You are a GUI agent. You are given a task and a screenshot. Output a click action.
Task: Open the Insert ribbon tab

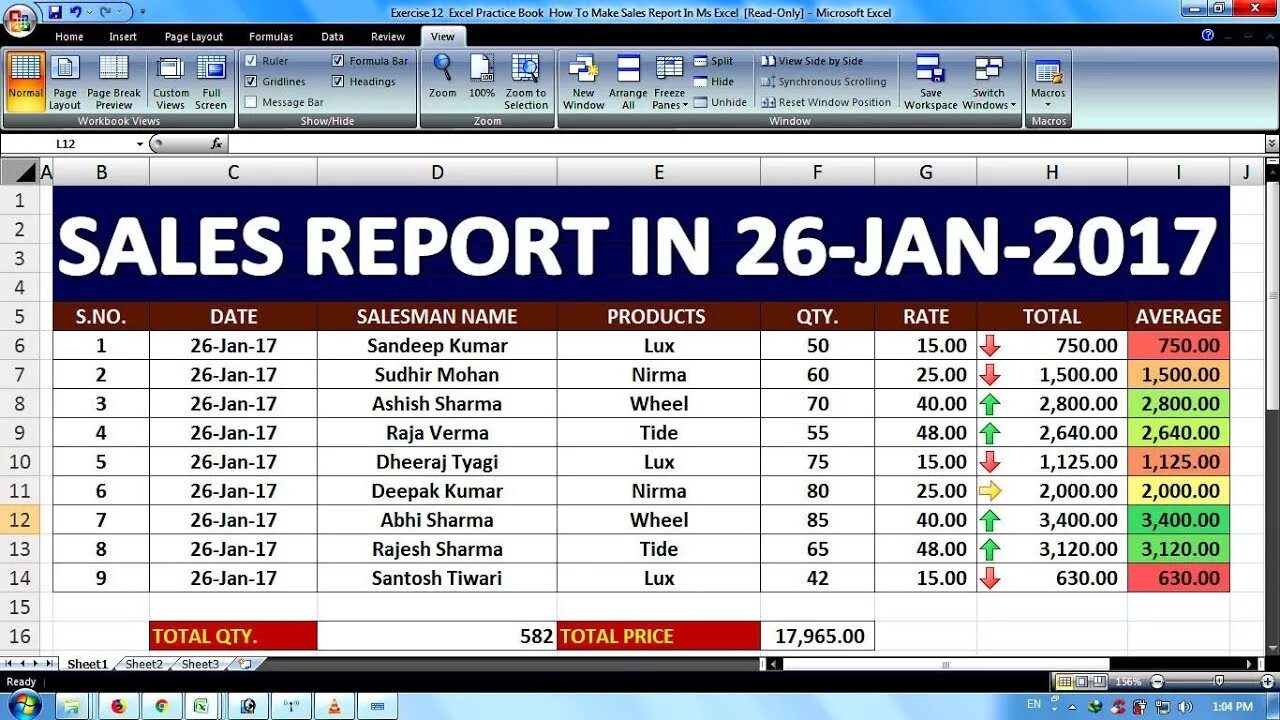pyautogui.click(x=123, y=36)
